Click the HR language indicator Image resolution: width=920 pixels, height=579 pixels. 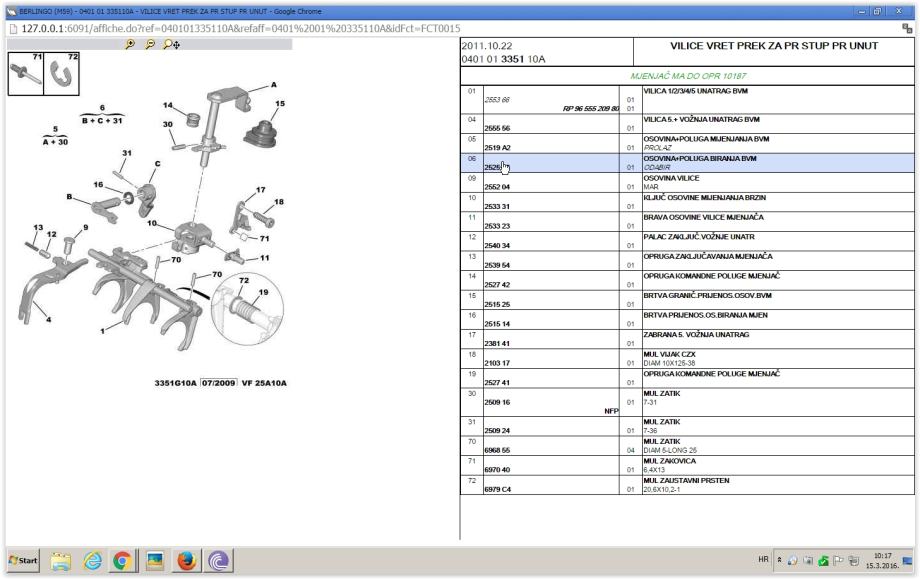[x=763, y=560]
